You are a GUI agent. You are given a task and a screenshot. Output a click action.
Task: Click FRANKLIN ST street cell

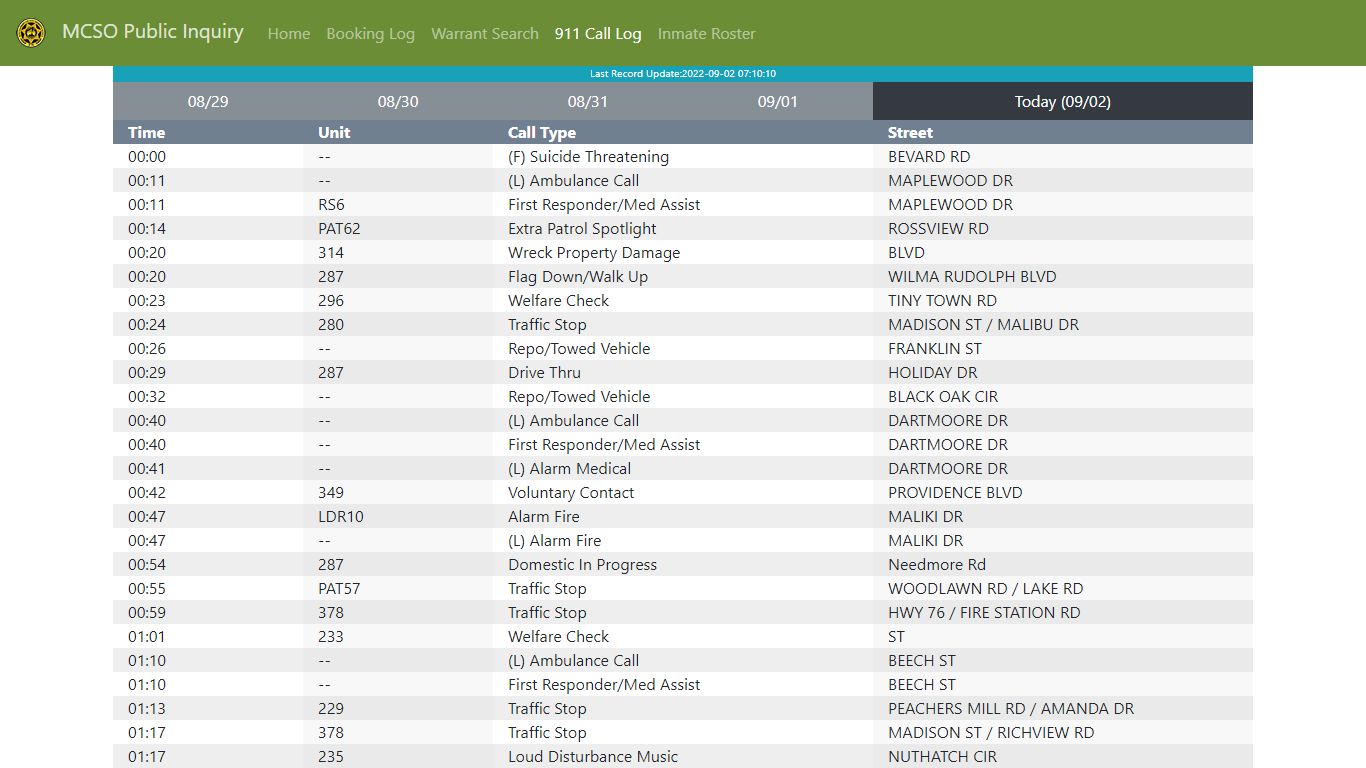(1063, 348)
